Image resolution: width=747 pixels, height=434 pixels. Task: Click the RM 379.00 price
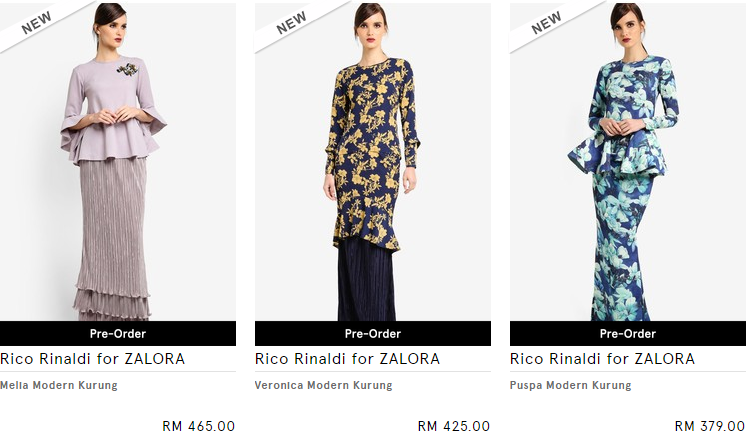pos(710,426)
